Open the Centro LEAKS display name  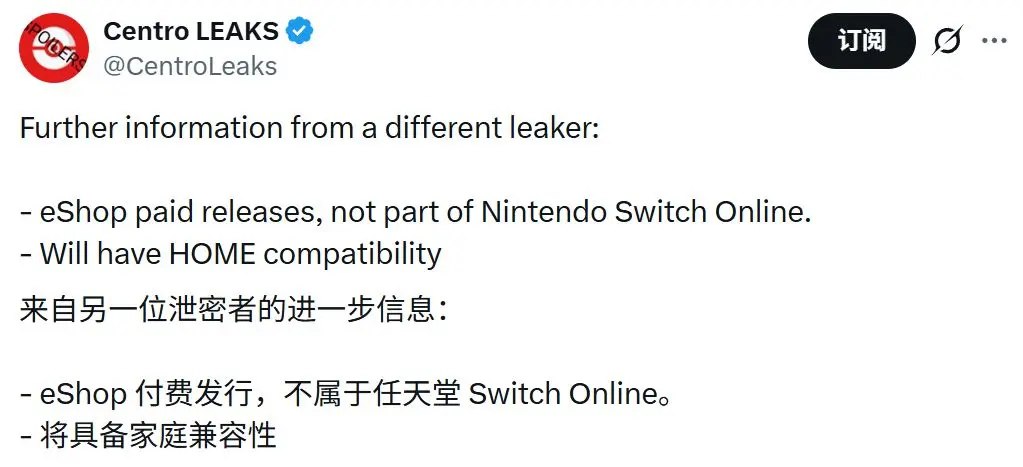click(x=190, y=31)
